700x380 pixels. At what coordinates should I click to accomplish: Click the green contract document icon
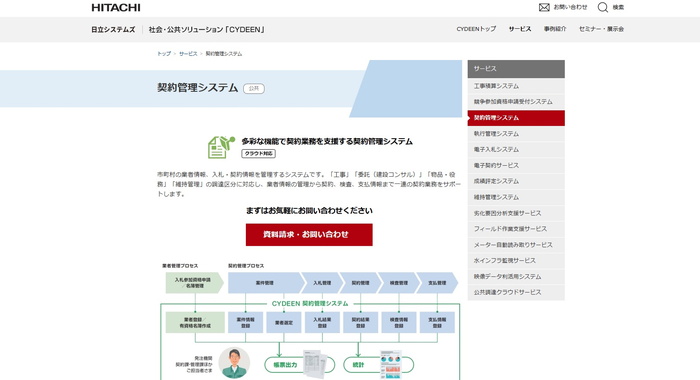[221, 147]
